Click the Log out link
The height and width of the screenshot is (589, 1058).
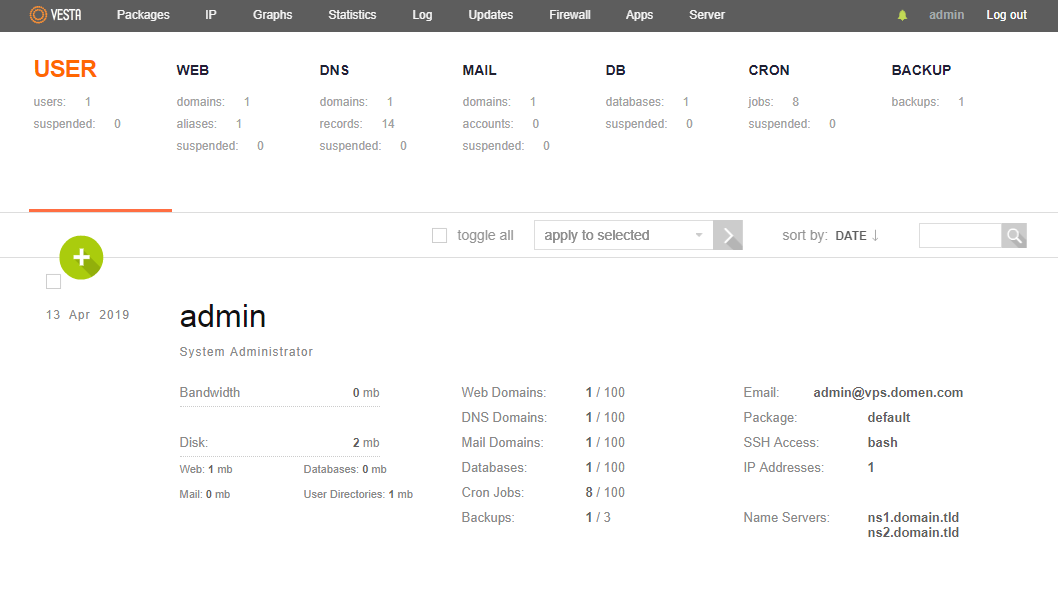[1006, 15]
